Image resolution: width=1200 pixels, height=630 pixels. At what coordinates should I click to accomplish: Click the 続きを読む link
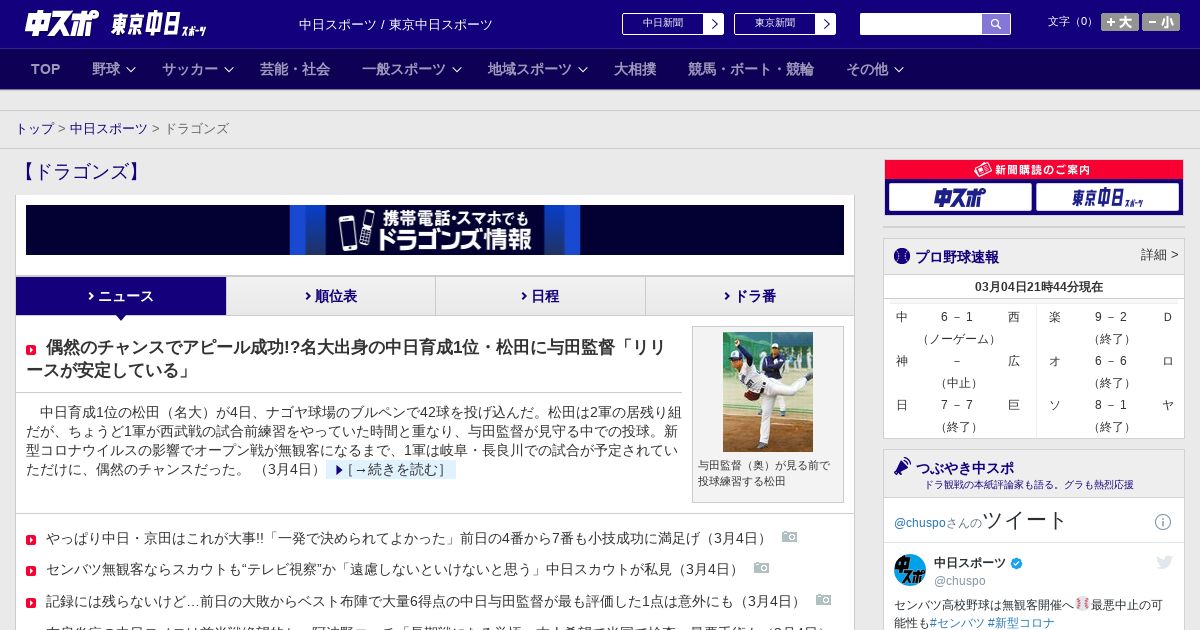[390, 470]
